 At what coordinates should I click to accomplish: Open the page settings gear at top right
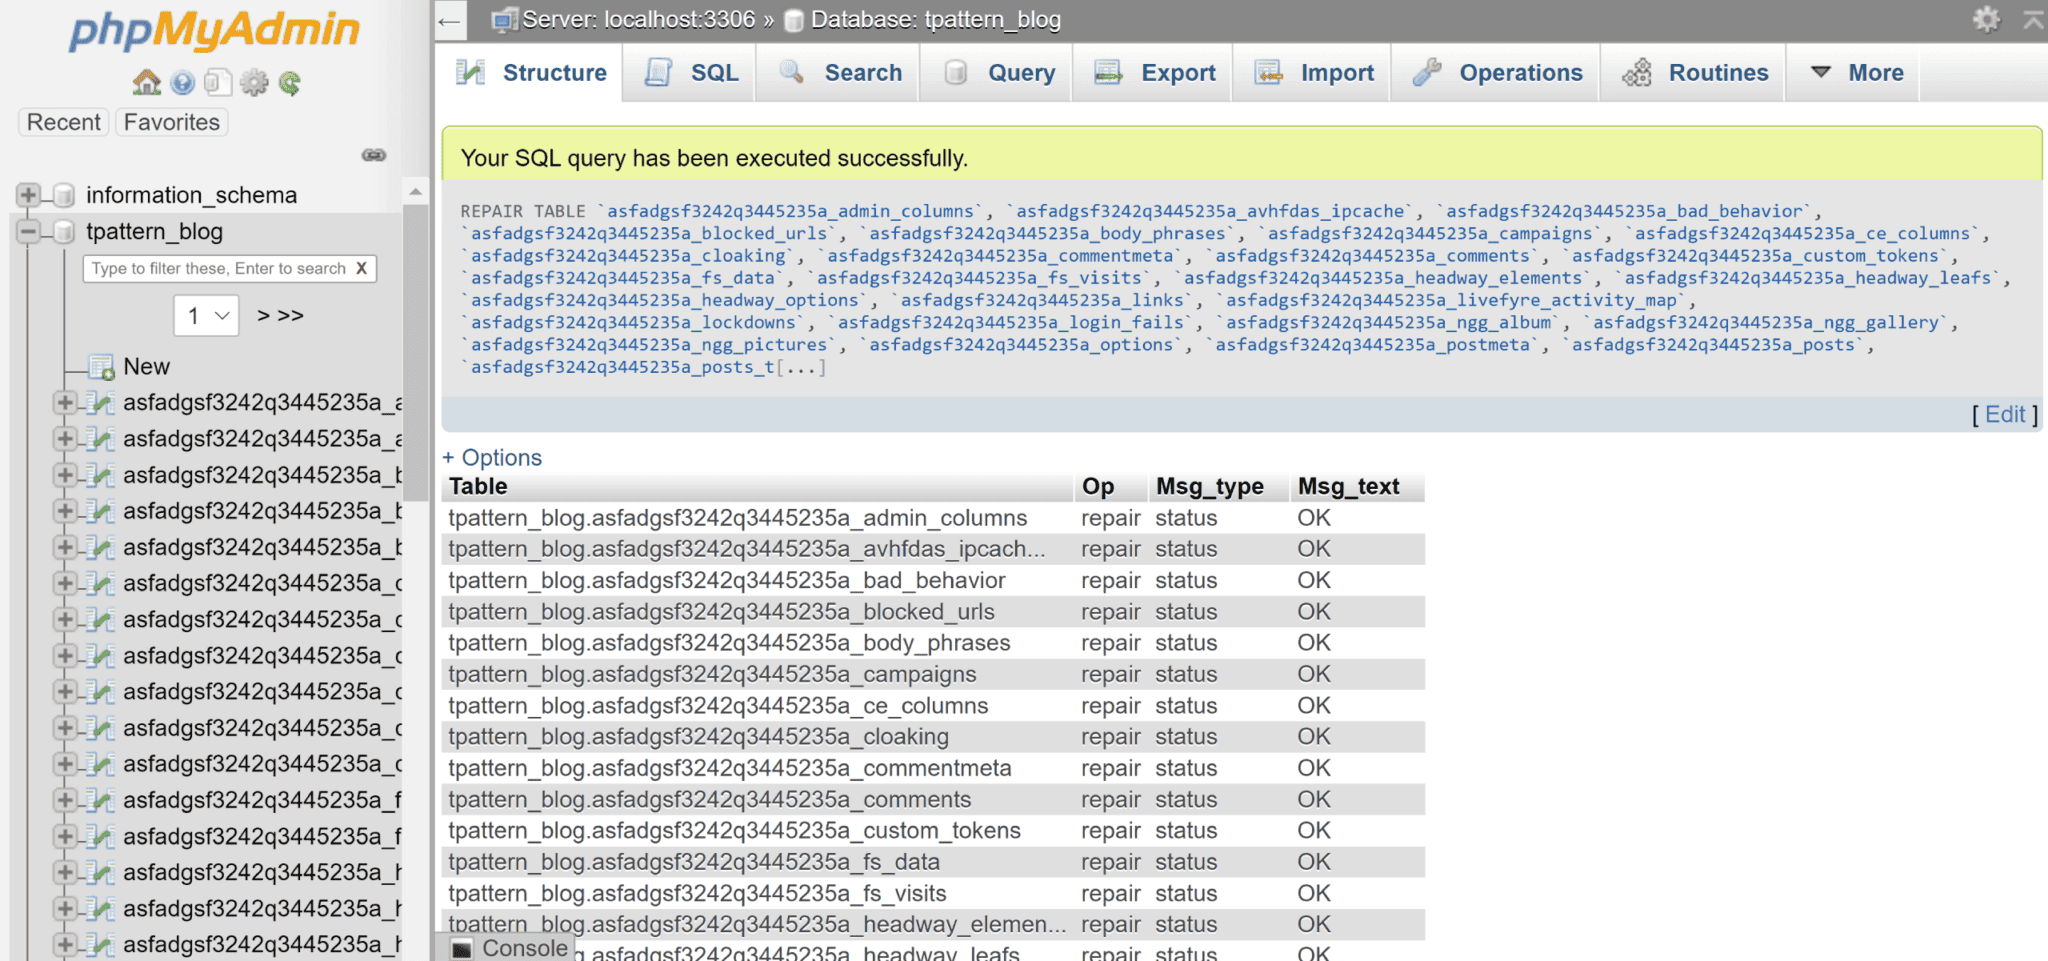[1986, 19]
